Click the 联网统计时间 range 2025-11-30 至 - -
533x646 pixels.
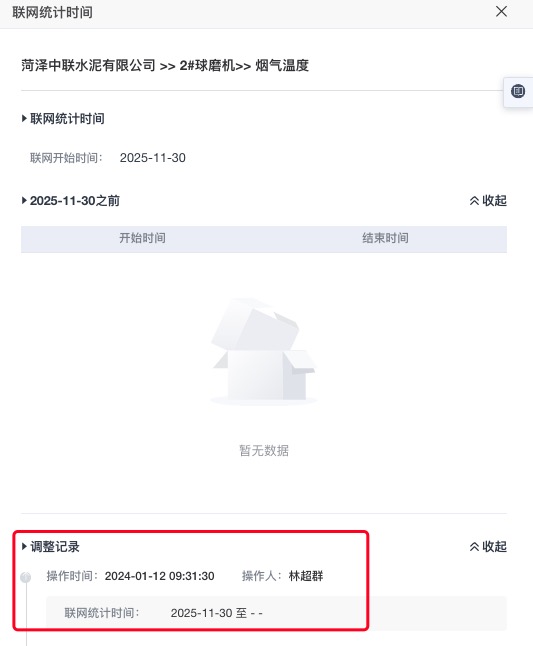tap(217, 613)
